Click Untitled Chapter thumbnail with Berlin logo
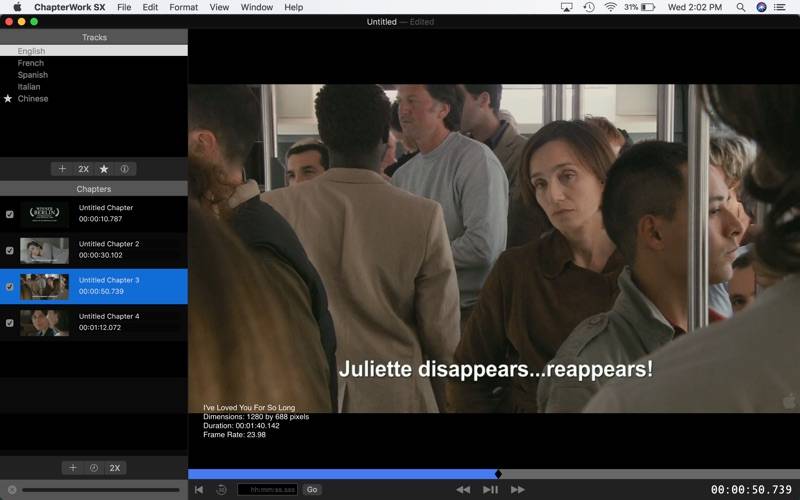The width and height of the screenshot is (800, 500). pyautogui.click(x=44, y=214)
